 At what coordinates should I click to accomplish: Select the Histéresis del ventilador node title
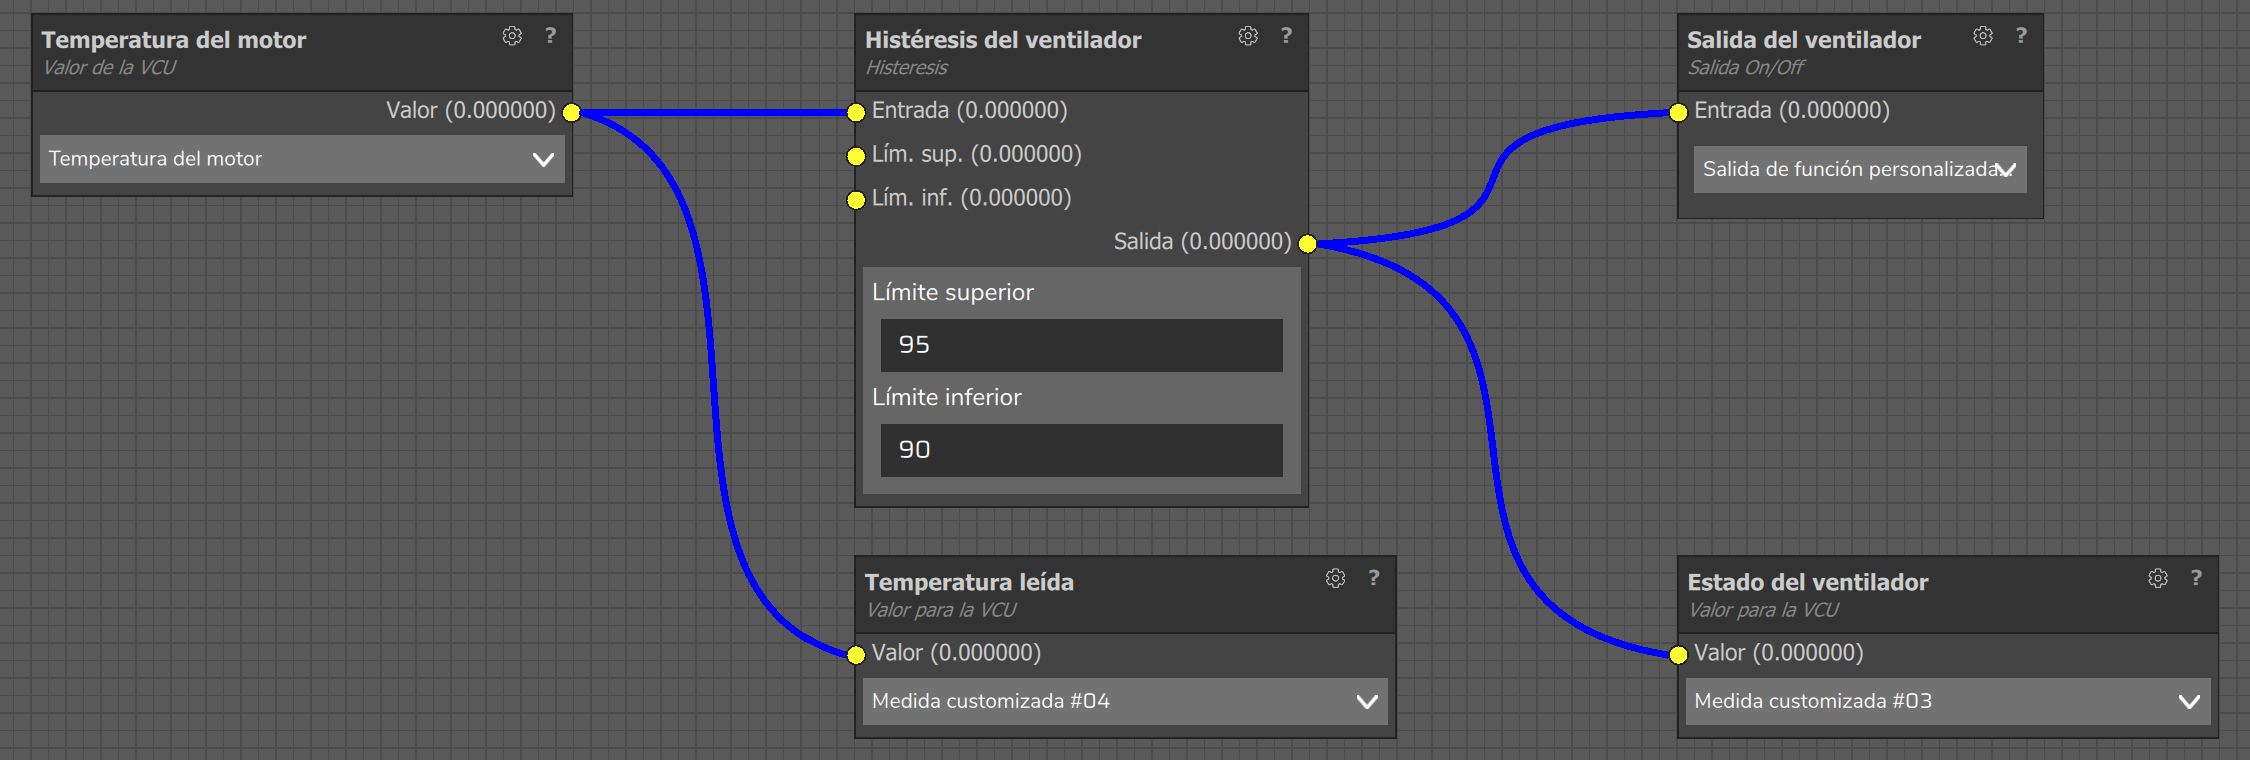click(1003, 40)
